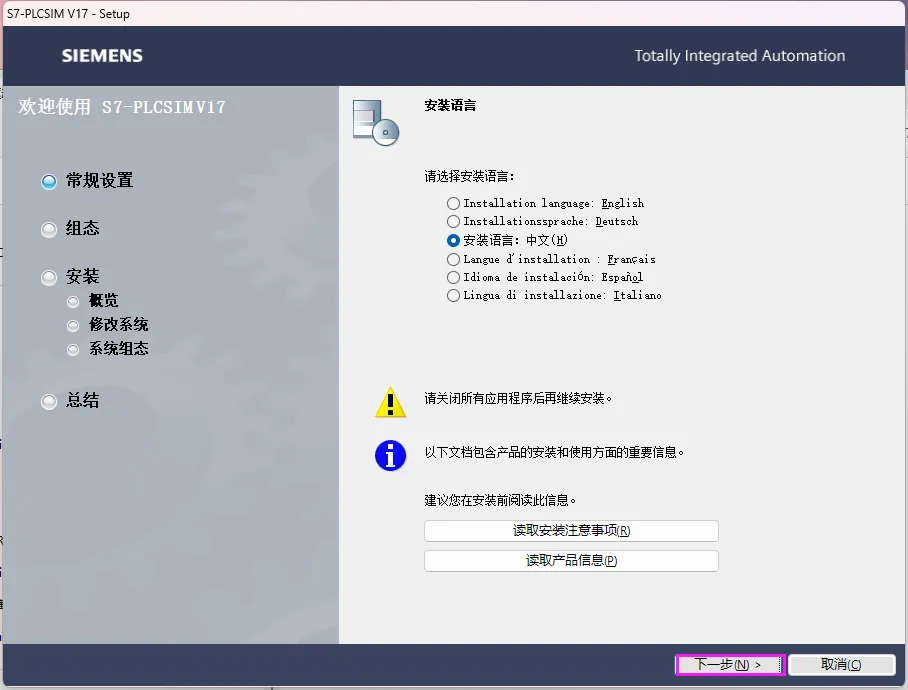Click the 安装 step in sidebar
908x690 pixels.
70,277
